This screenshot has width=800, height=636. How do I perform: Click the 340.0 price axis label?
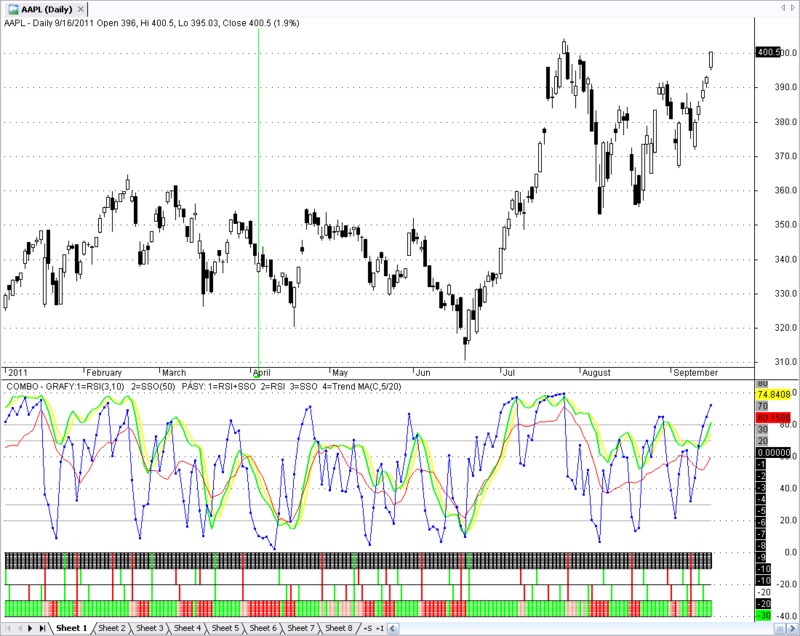tap(786, 259)
